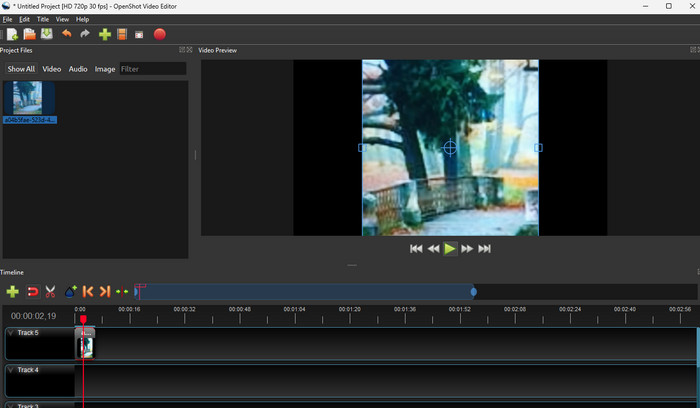This screenshot has width=700, height=408.
Task: Toggle timeline snapping magnet
Action: [33, 291]
